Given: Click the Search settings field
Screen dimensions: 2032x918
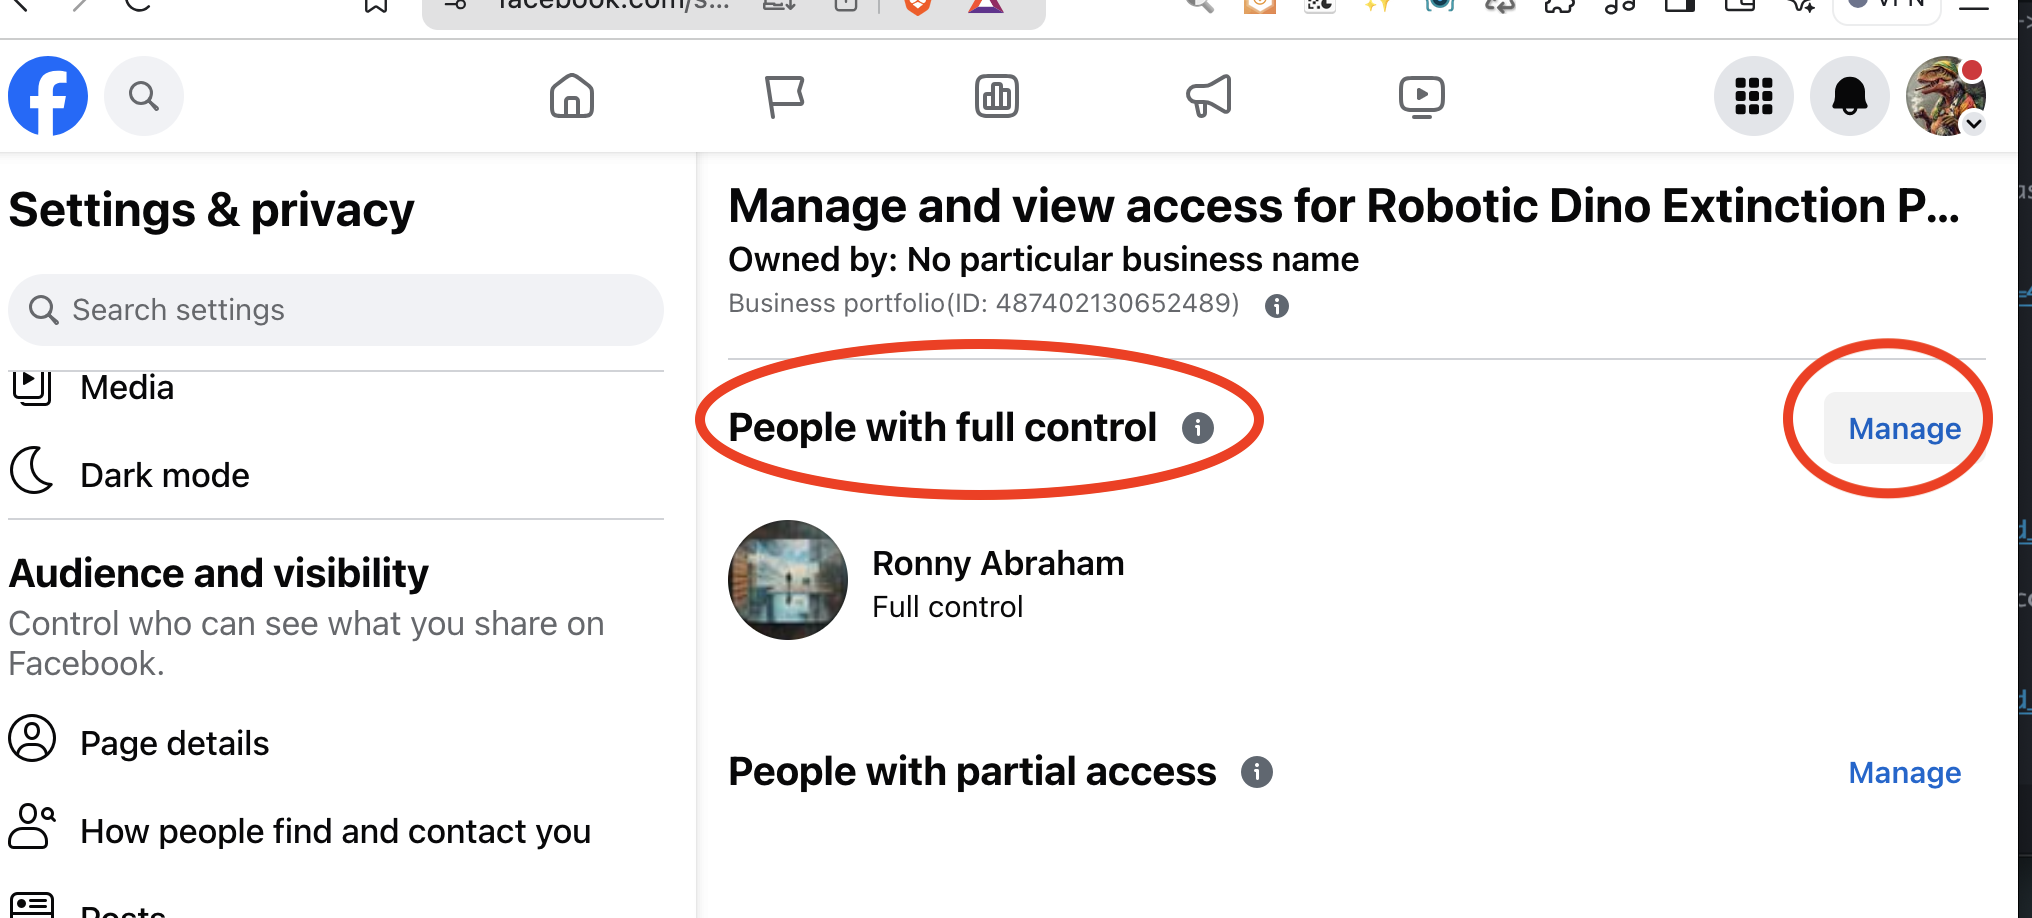Looking at the screenshot, I should coord(335,310).
